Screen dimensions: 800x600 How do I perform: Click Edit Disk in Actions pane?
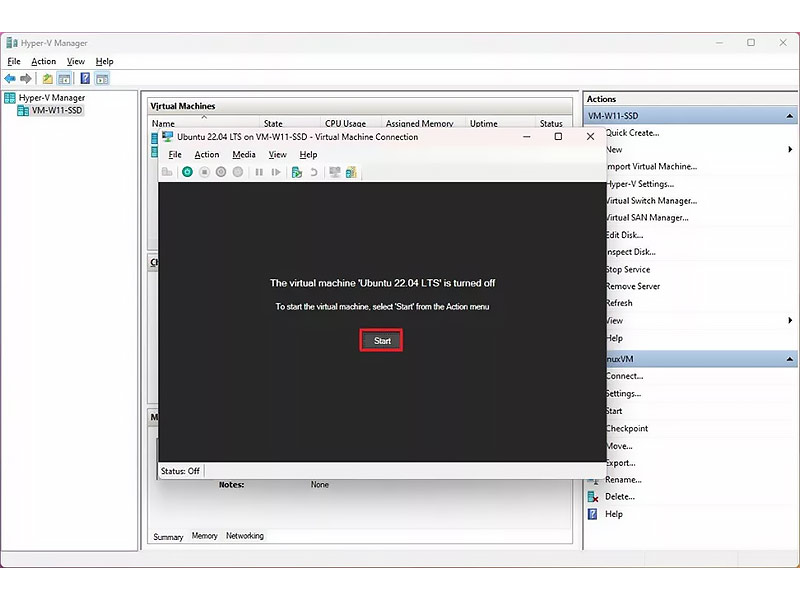coord(624,235)
